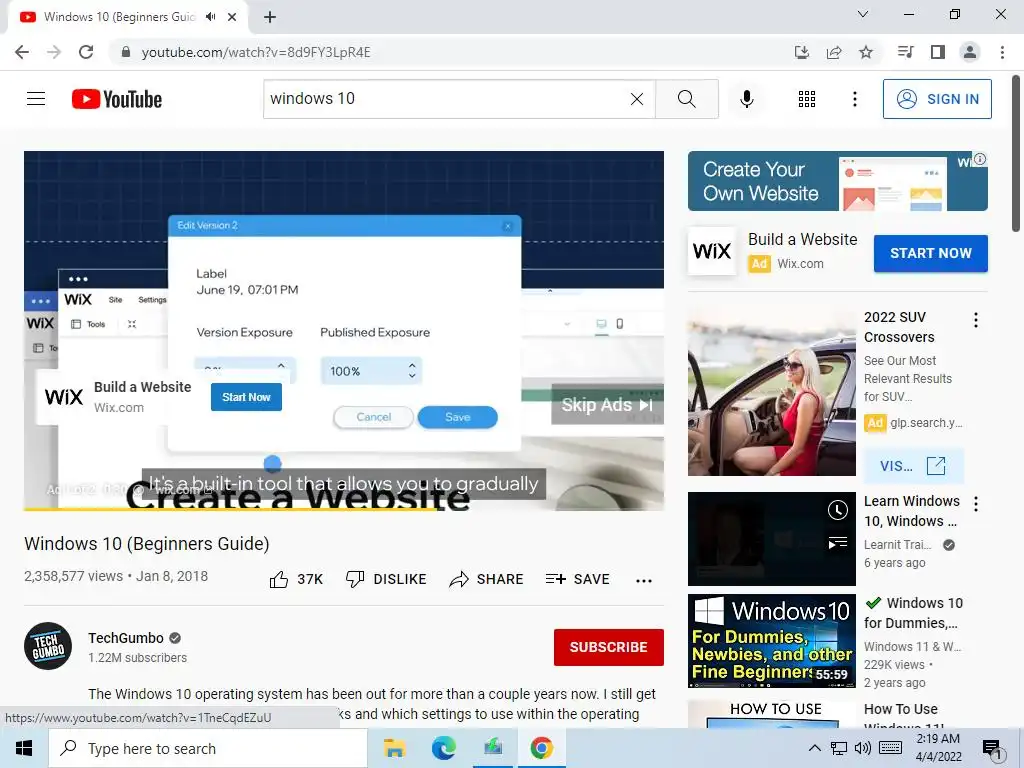This screenshot has height=768, width=1024.
Task: Go back to previous page
Action: (x=22, y=52)
